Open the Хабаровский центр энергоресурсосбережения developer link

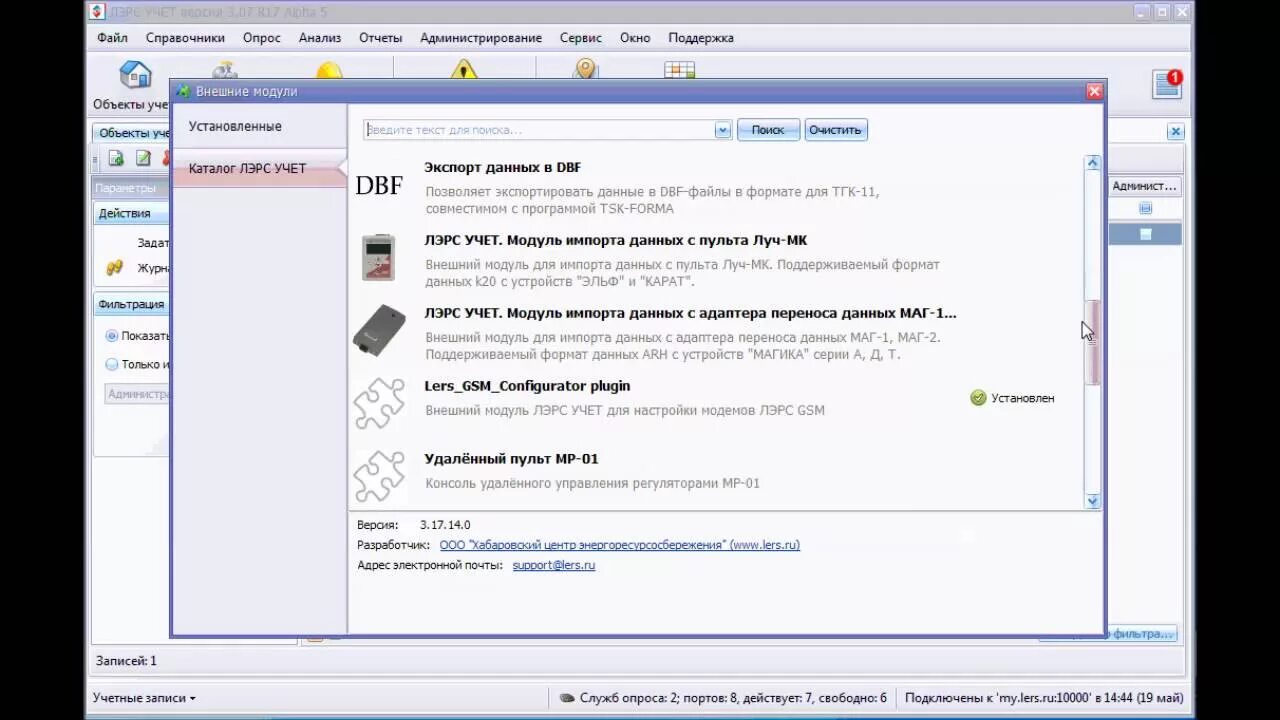[x=620, y=545]
